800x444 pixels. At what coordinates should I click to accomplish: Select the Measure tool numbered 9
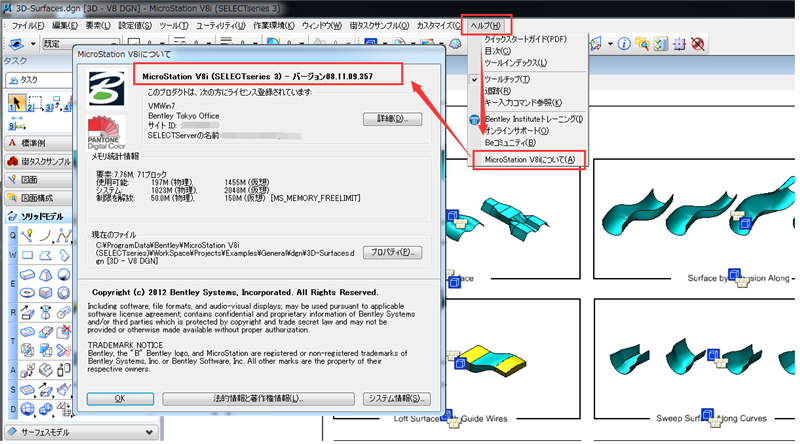pyautogui.click(x=15, y=122)
